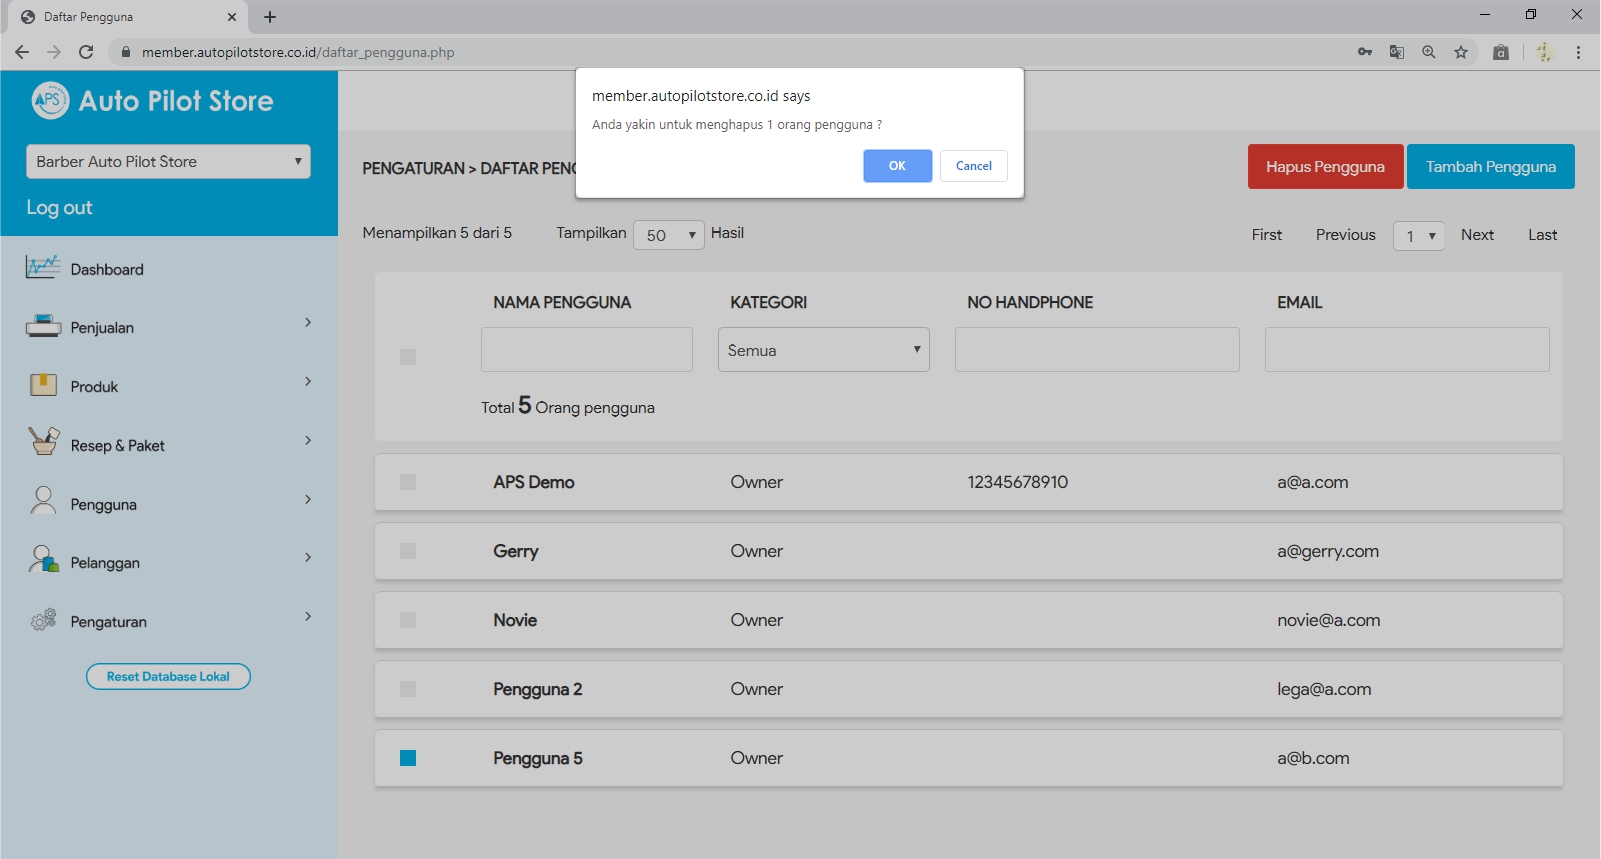Viewport: 1601px width, 859px height.
Task: Expand the Penjualan menu arrow
Action: (x=308, y=322)
